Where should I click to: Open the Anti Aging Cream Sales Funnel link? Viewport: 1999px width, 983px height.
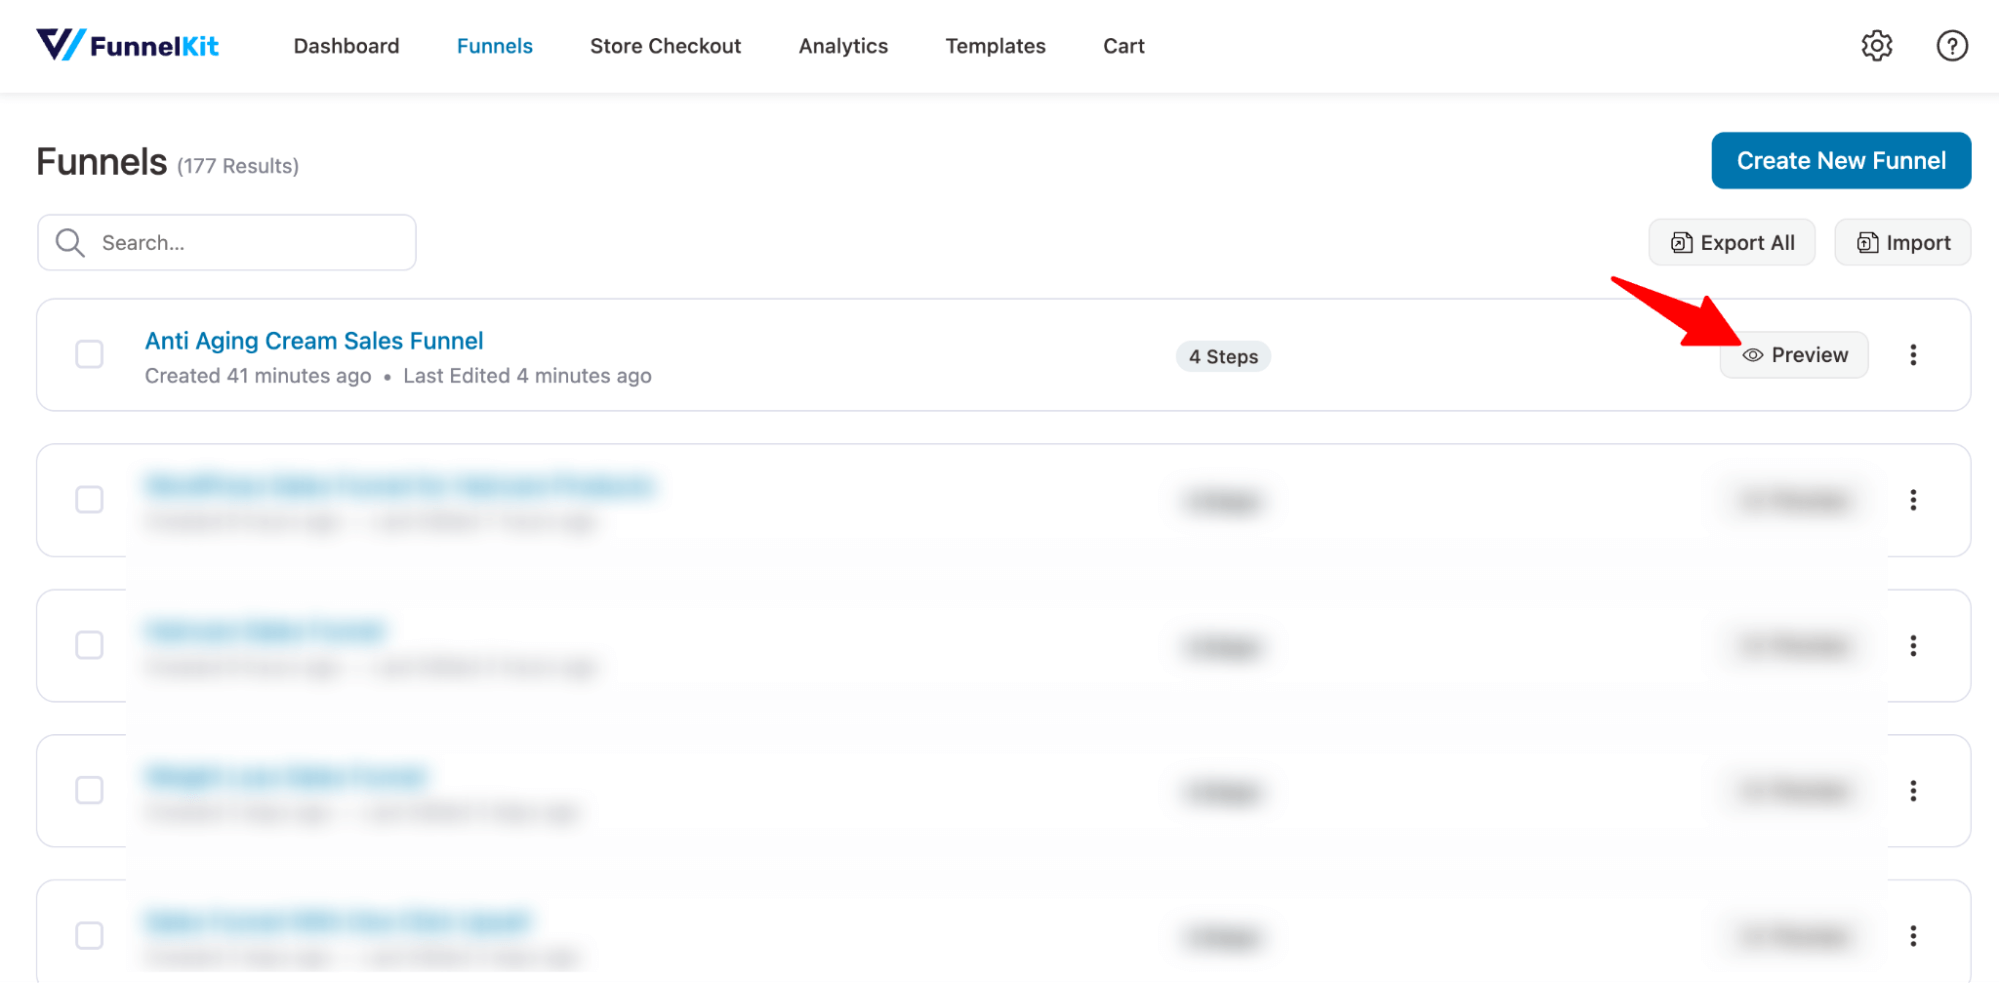pos(314,341)
